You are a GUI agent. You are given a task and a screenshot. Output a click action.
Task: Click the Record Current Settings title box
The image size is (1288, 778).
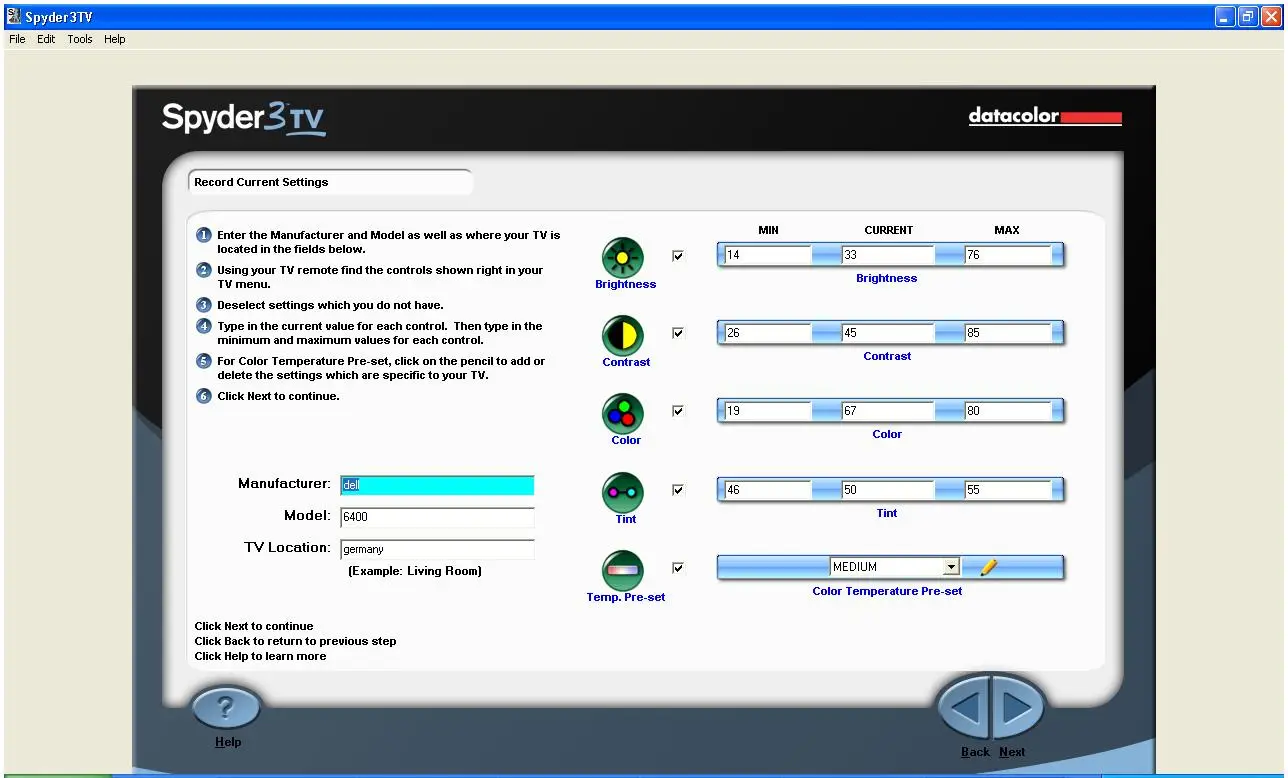point(330,182)
